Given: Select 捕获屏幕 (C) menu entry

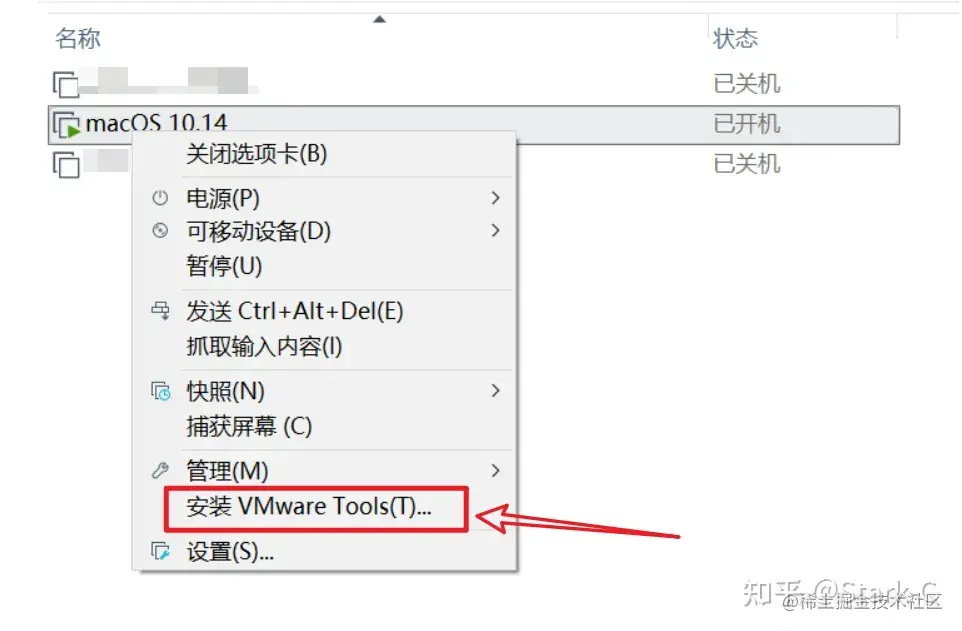Looking at the screenshot, I should click(249, 426).
